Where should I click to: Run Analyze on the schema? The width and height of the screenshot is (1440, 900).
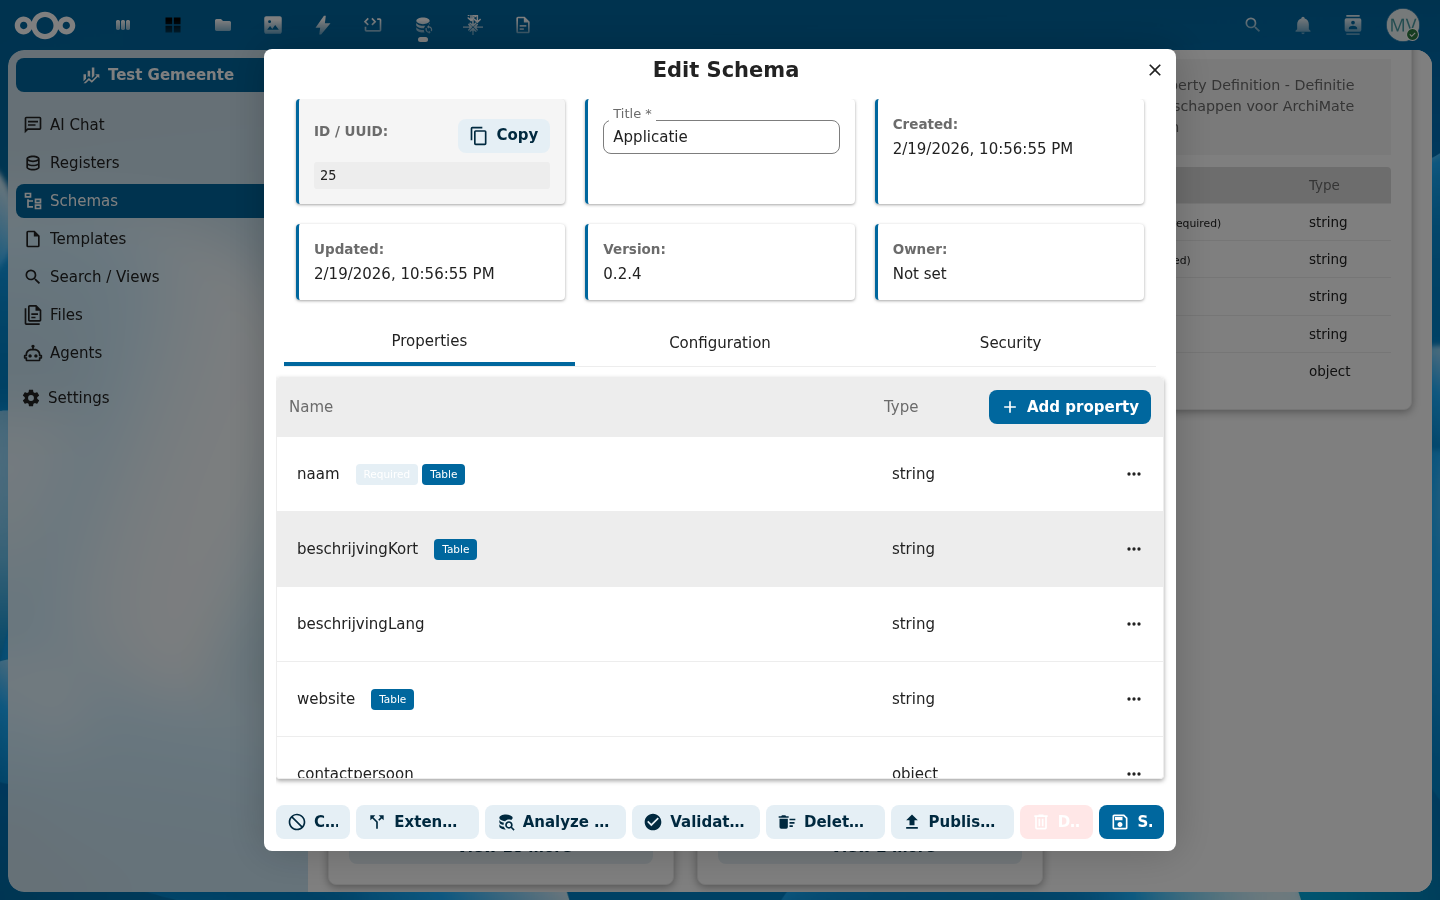click(555, 822)
